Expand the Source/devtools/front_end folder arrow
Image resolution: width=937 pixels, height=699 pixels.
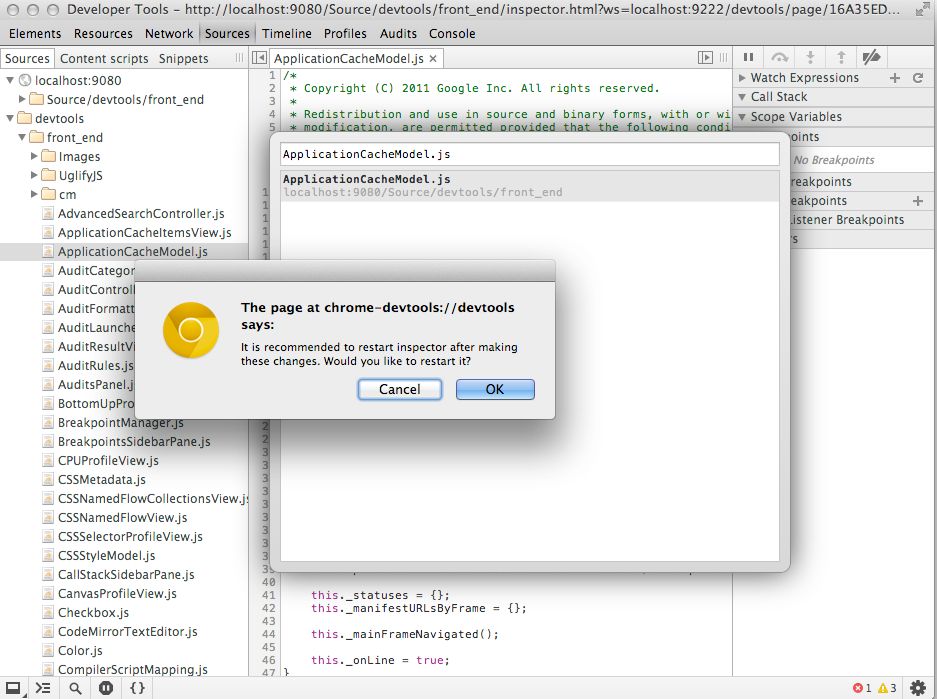pos(22,99)
